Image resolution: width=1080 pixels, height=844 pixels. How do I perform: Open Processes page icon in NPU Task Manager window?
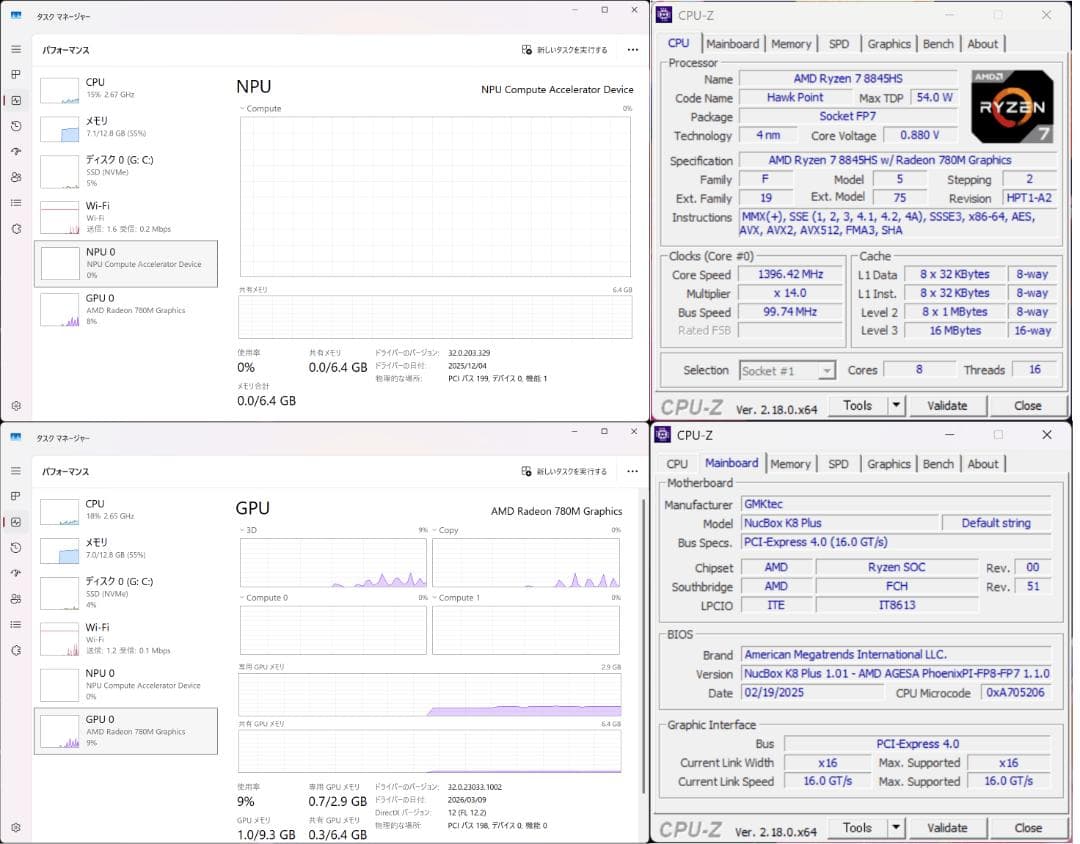pos(16,74)
